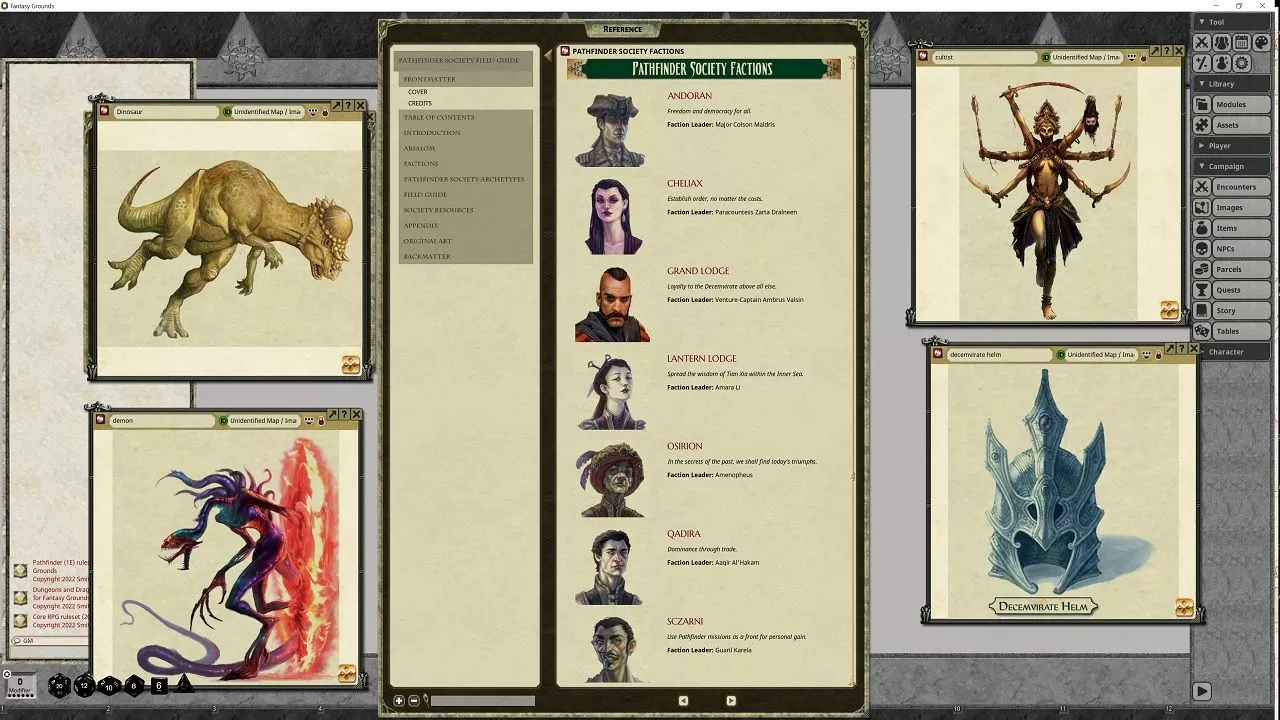Click Dinosaur image bottom-right link icon

tap(351, 364)
